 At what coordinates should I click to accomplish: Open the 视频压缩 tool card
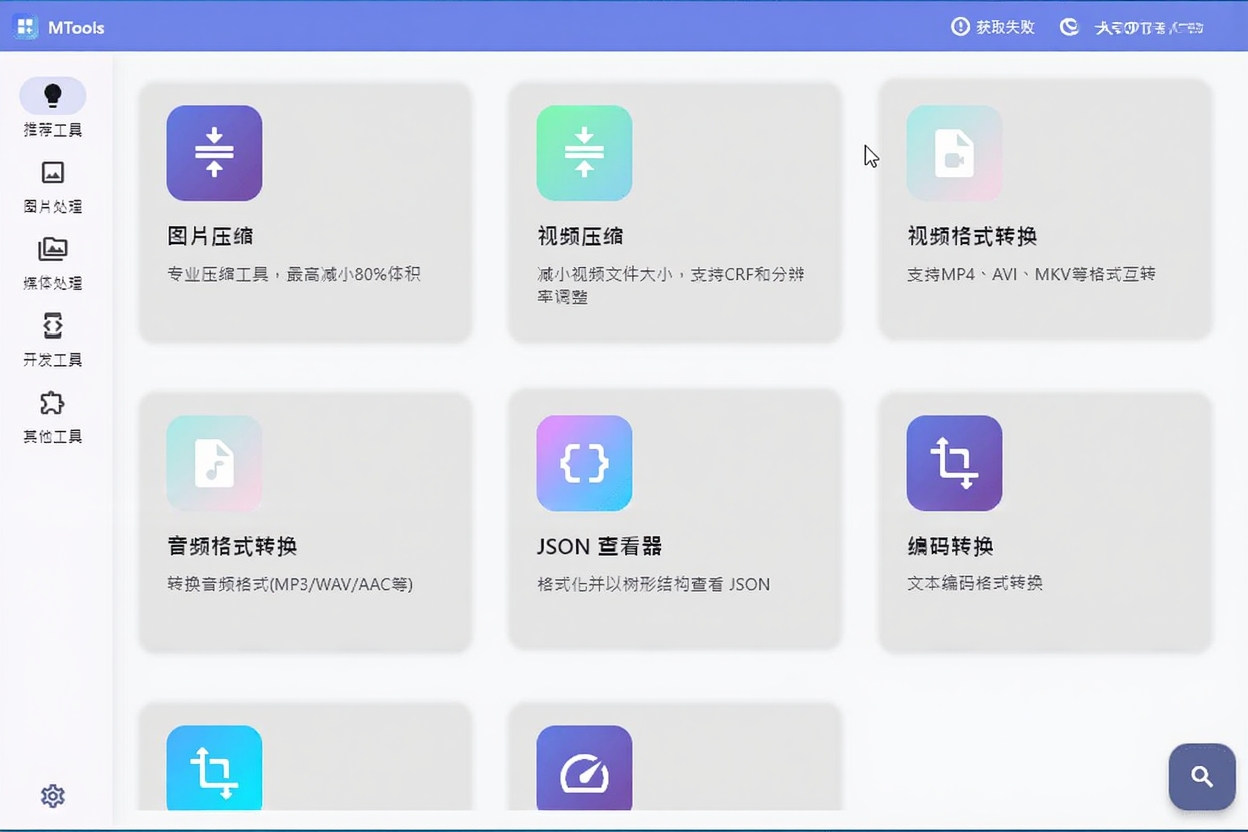pyautogui.click(x=674, y=212)
